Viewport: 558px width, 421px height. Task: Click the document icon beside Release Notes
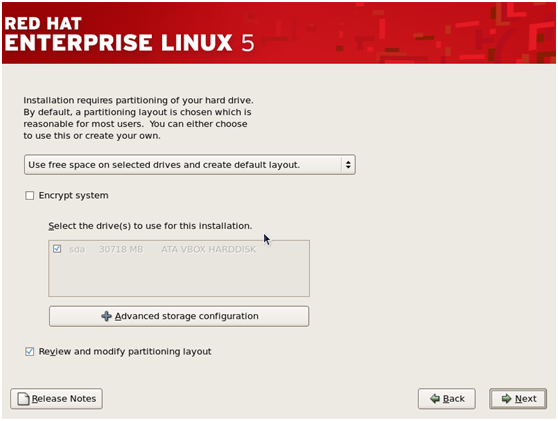click(23, 399)
